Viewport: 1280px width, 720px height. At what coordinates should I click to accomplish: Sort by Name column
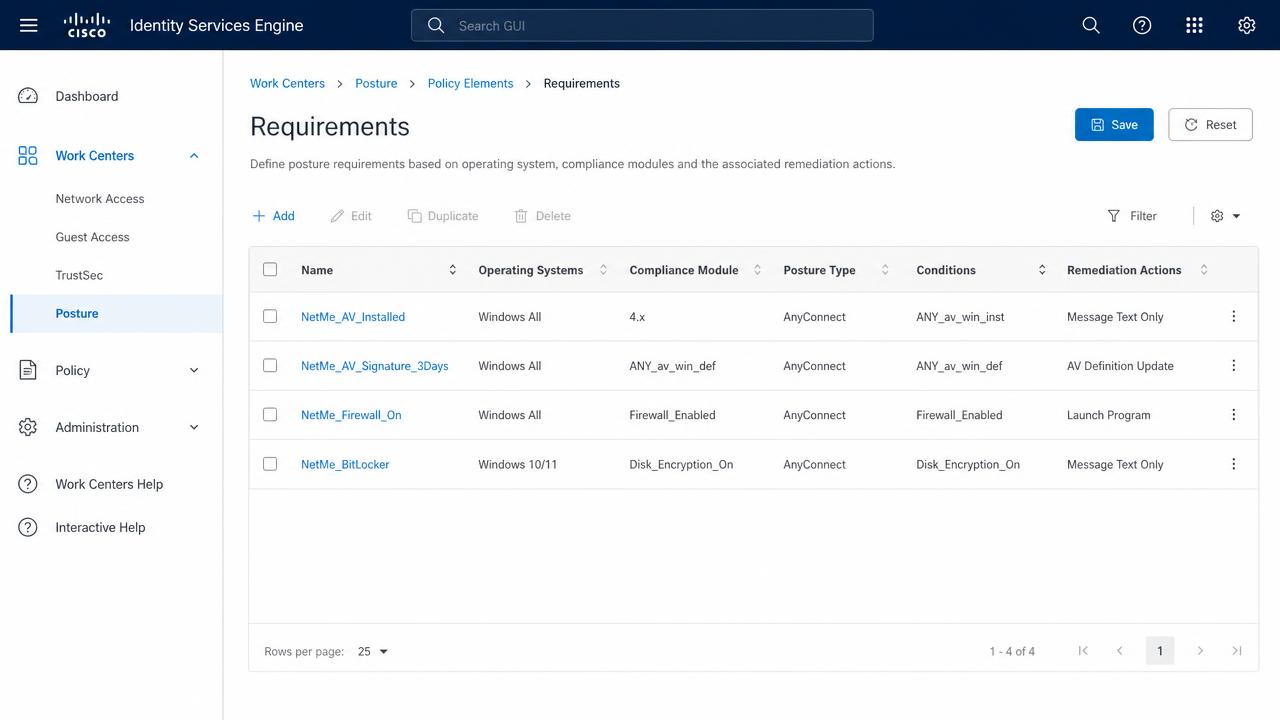[452, 270]
